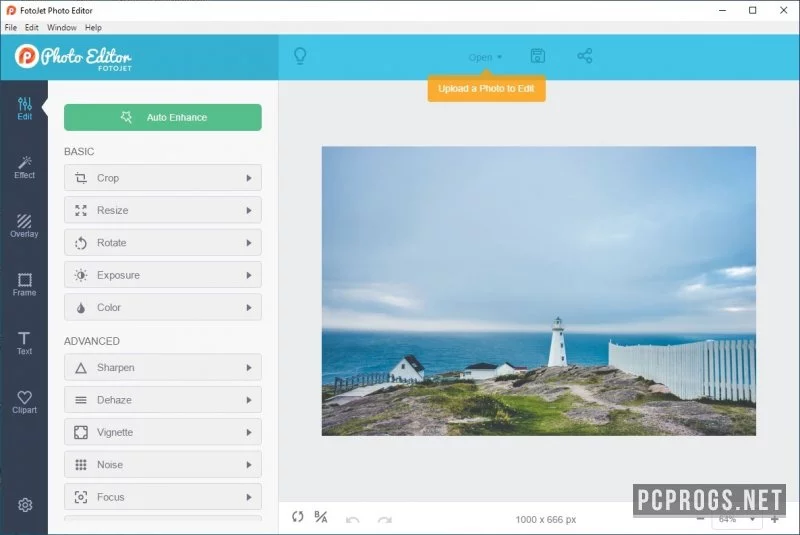Expand the Focus options arrow
This screenshot has height=535, width=800.
[x=249, y=497]
